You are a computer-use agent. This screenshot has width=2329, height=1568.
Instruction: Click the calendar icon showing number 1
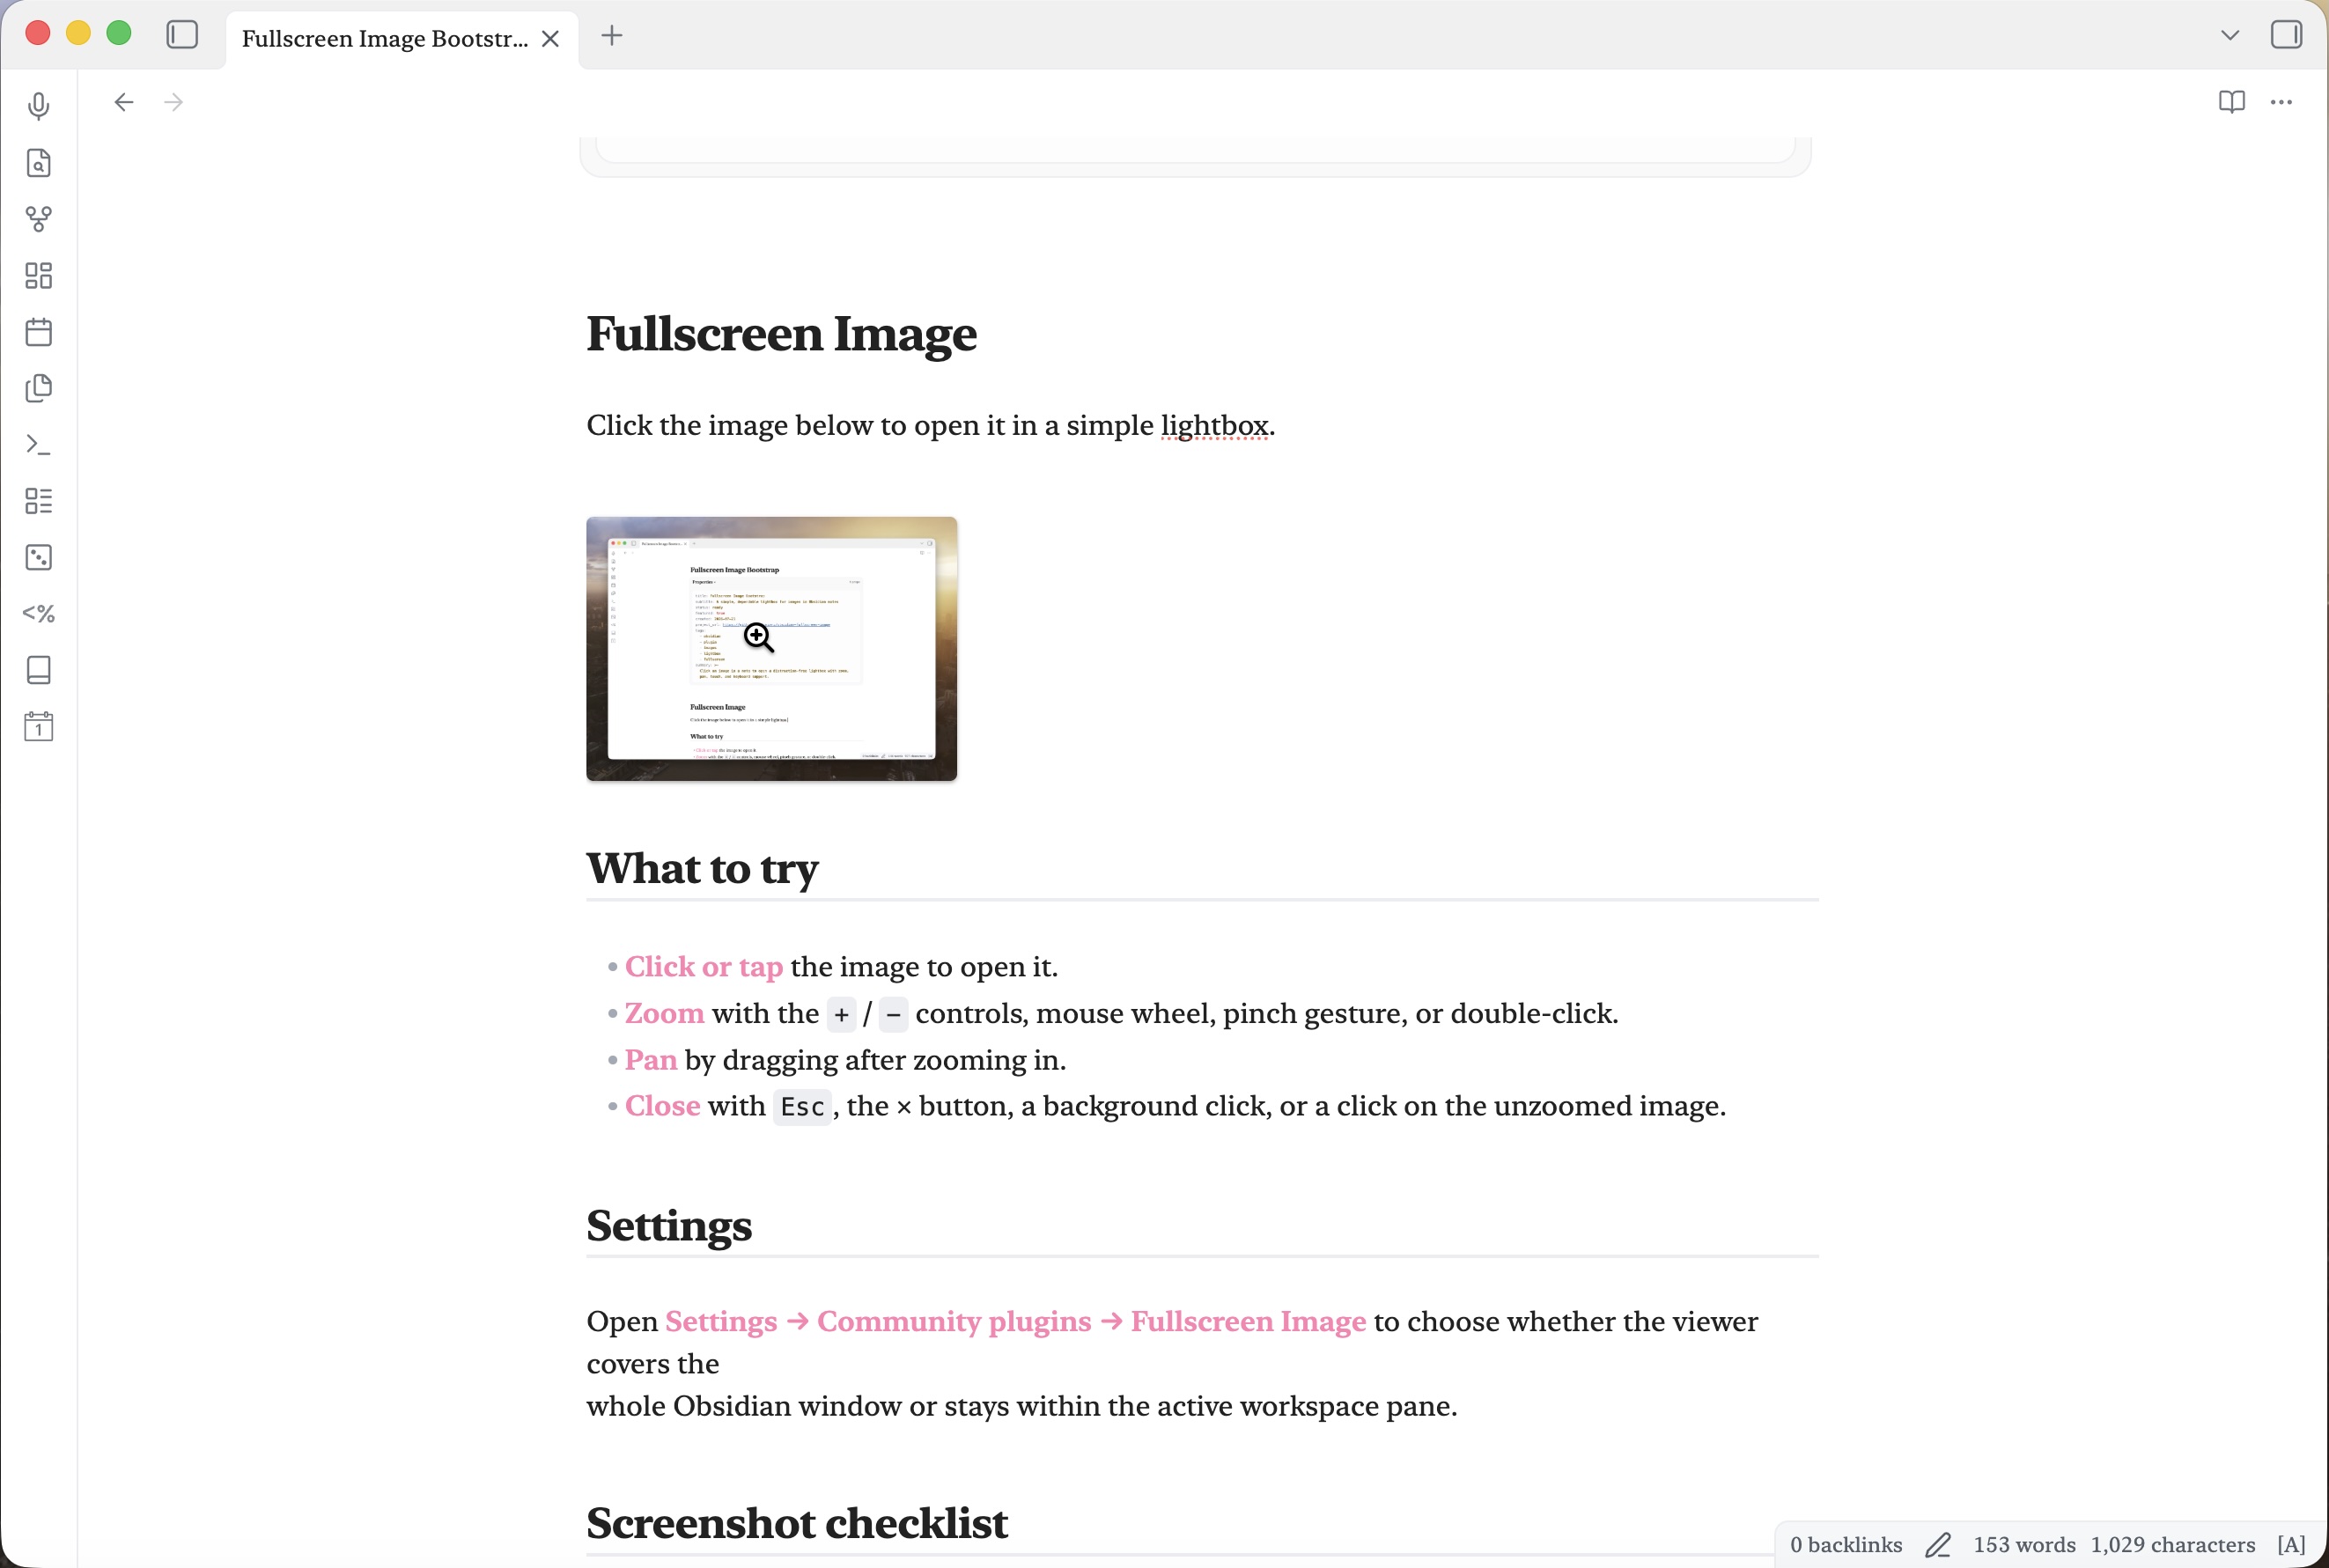[x=39, y=726]
